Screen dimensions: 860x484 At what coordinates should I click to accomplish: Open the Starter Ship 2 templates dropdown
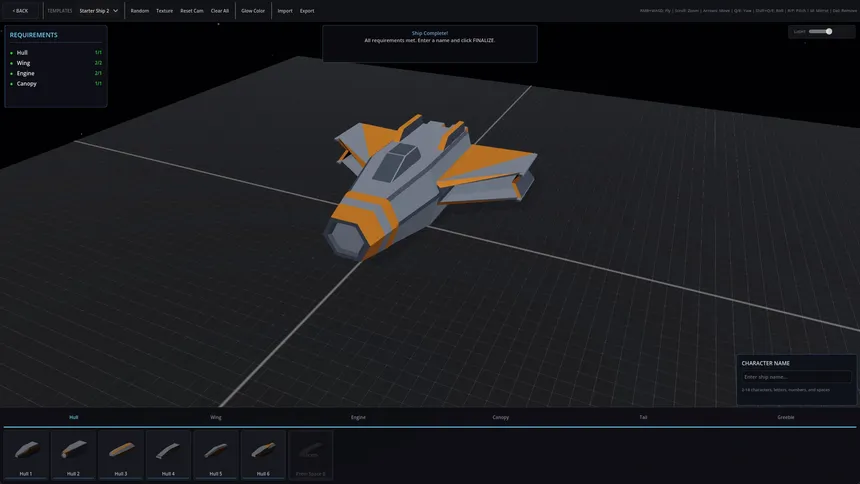pyautogui.click(x=99, y=11)
